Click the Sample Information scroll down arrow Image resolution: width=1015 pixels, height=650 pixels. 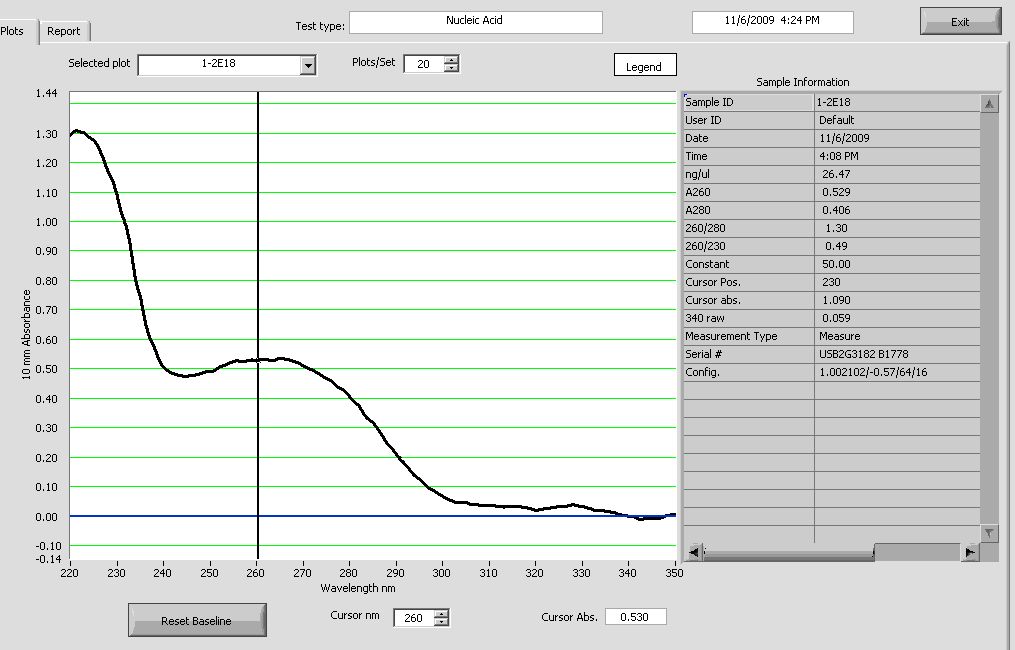(x=989, y=533)
